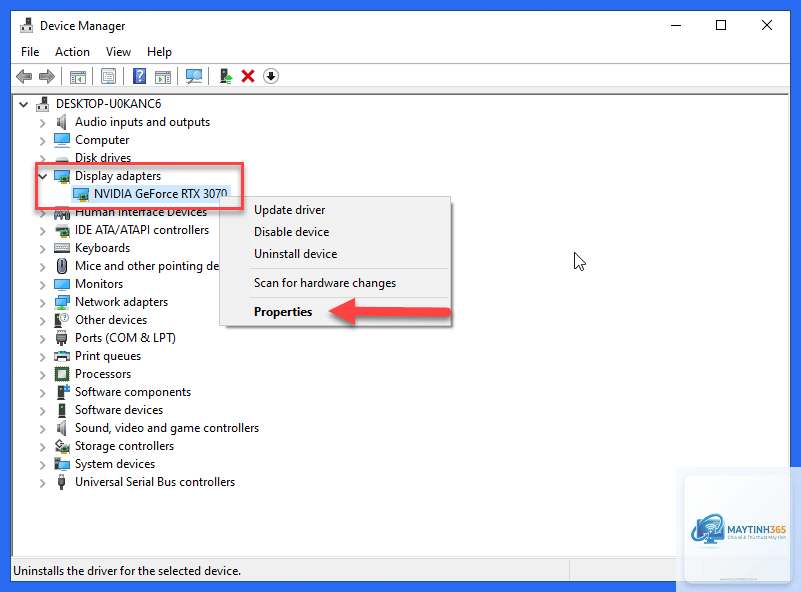Toggle the console tree show/hide icon

pyautogui.click(x=78, y=77)
